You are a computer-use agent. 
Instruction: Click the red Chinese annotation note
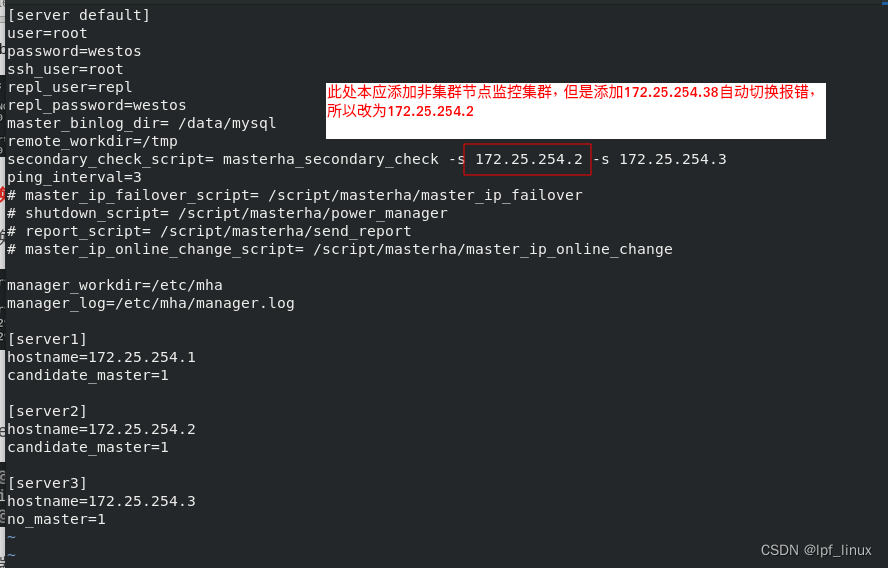(x=574, y=102)
